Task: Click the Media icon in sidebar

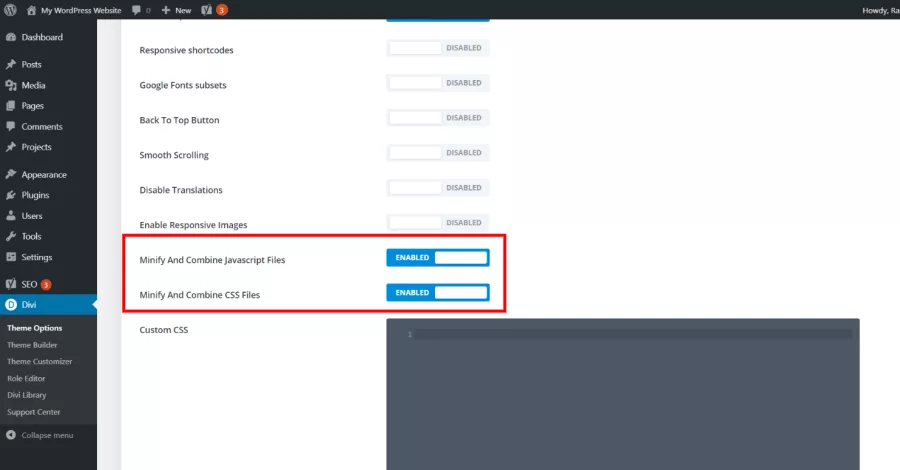Action: [x=11, y=85]
